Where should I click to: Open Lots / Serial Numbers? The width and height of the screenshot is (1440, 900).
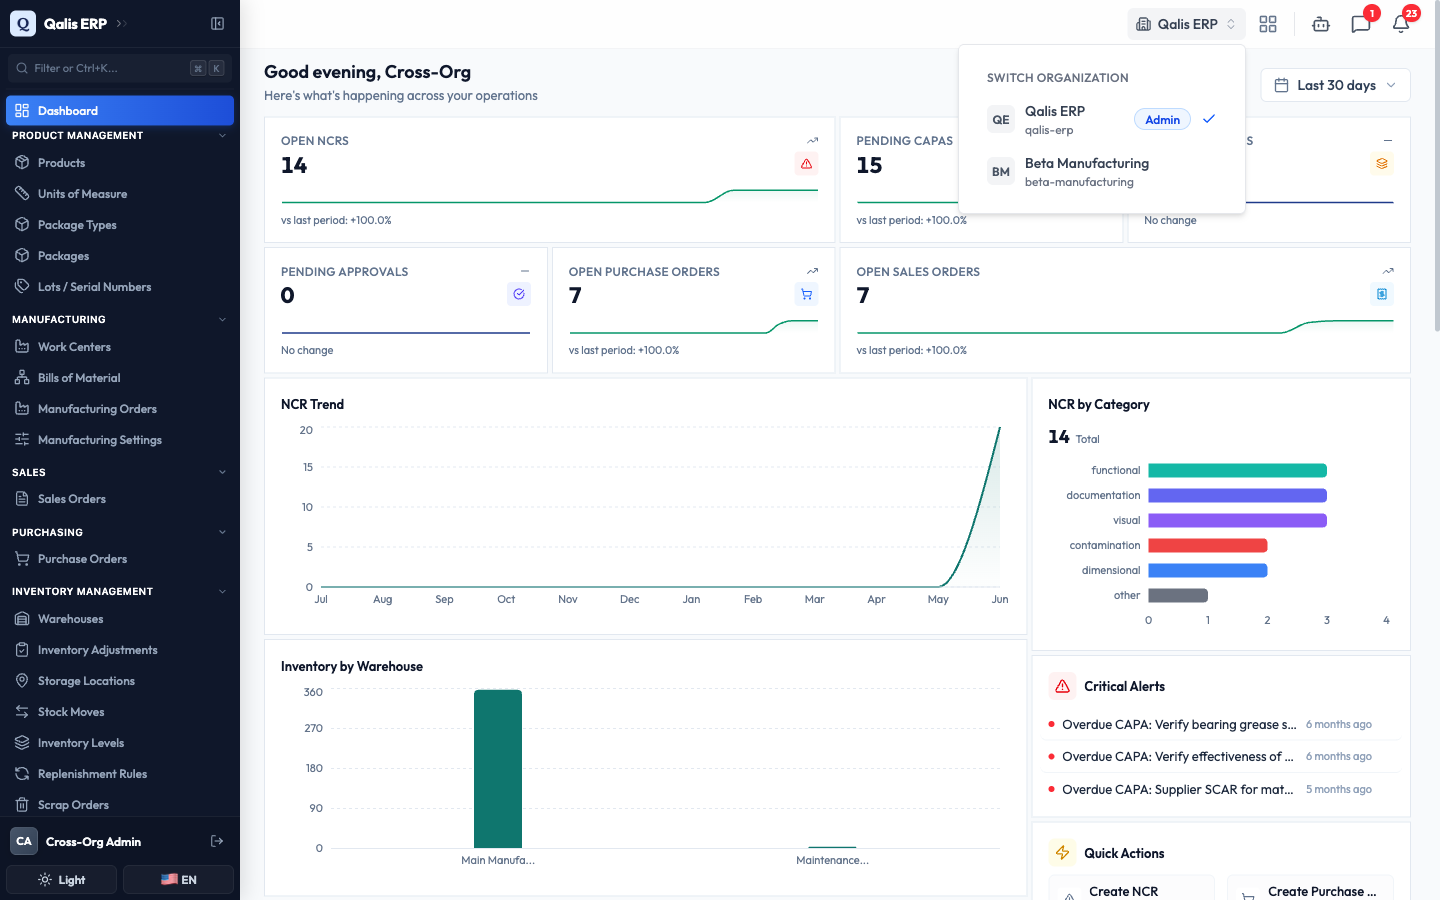[x=120, y=287]
